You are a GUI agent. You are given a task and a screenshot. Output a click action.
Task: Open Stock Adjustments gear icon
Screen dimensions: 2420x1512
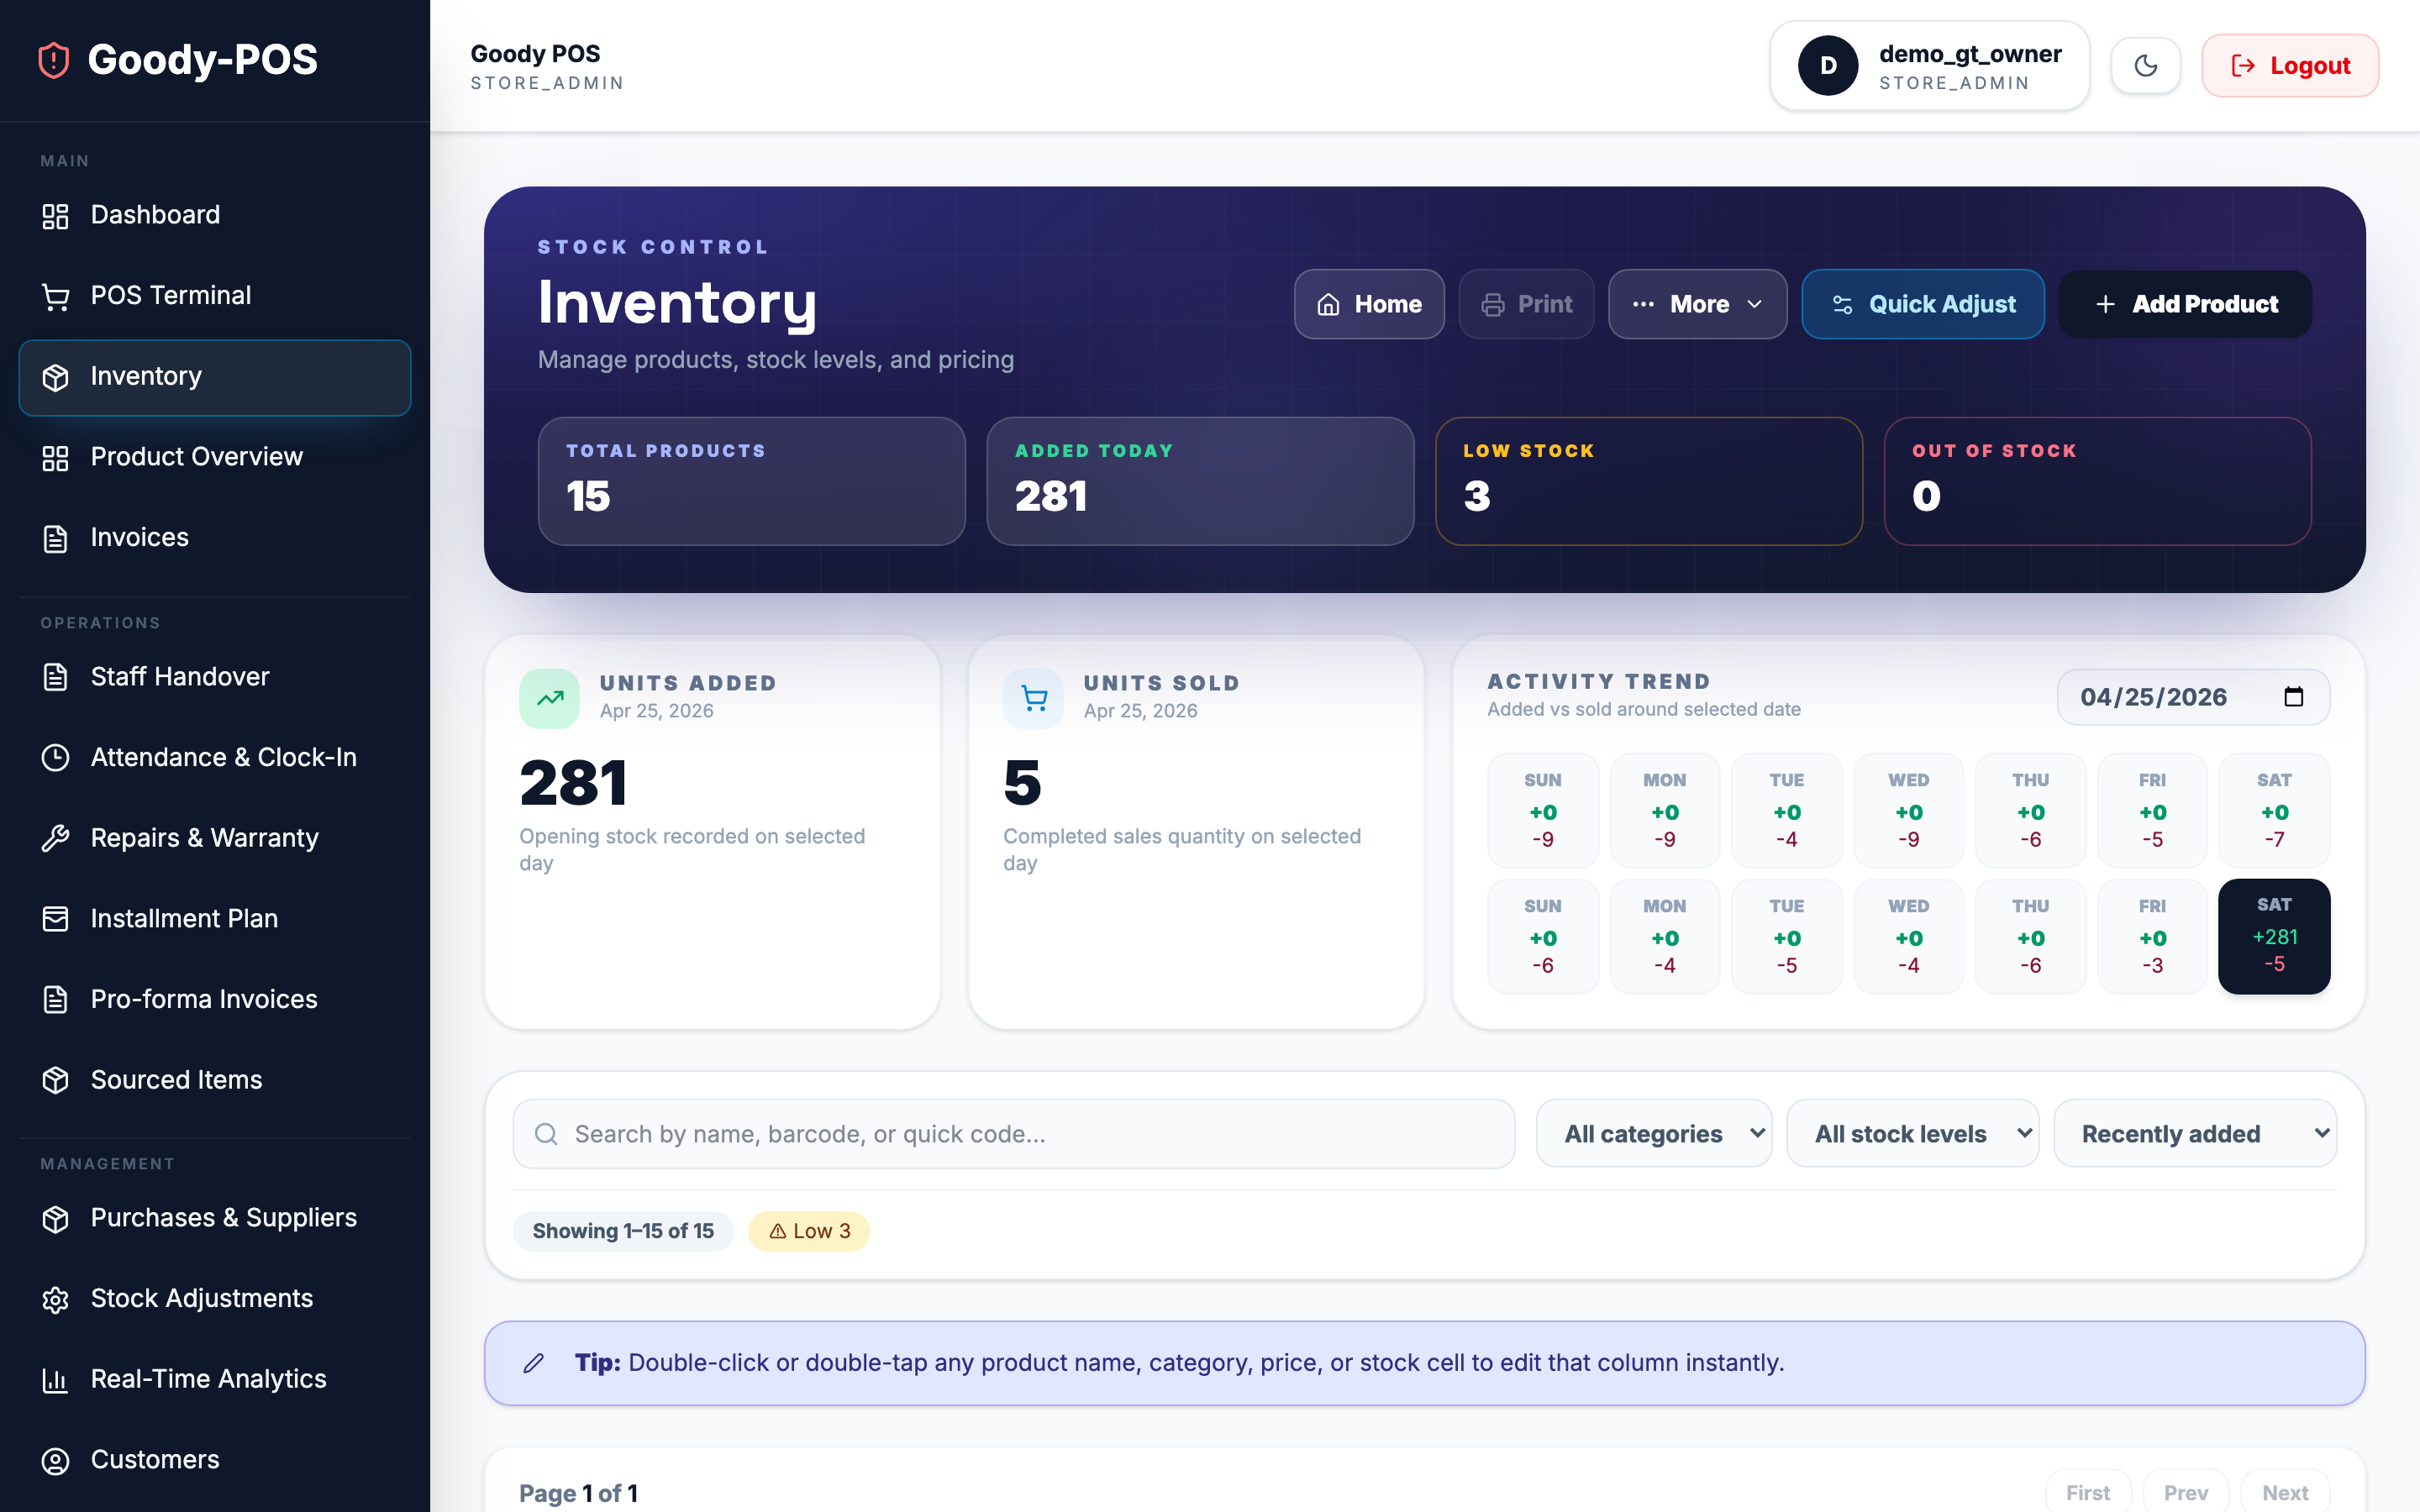[55, 1298]
